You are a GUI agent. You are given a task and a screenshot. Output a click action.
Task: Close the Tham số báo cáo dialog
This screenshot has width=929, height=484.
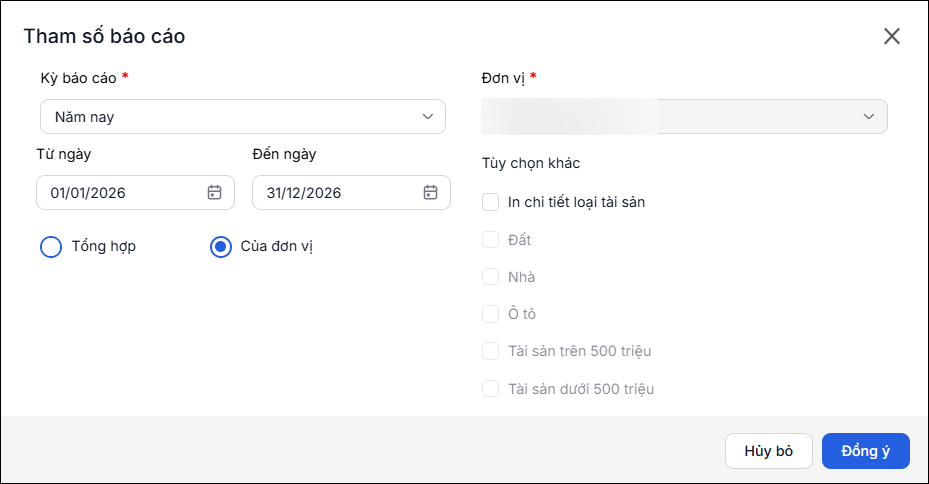click(x=892, y=36)
